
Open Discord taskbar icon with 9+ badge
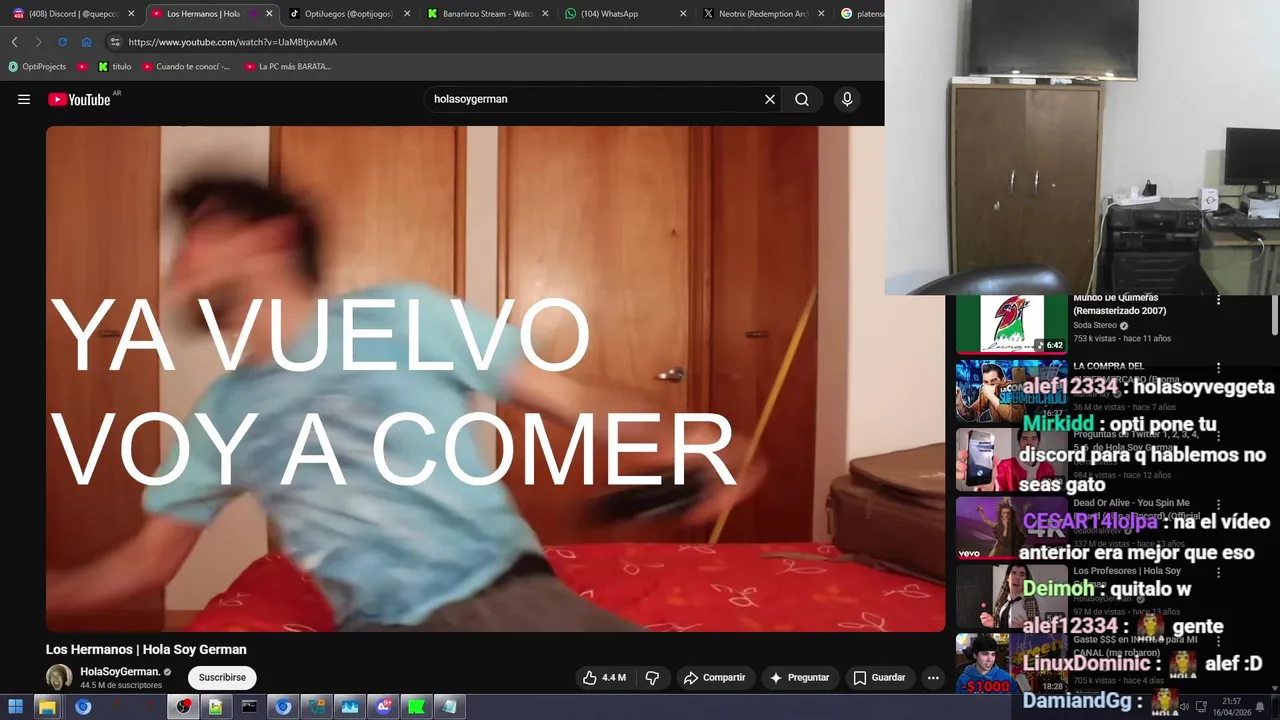(x=384, y=707)
